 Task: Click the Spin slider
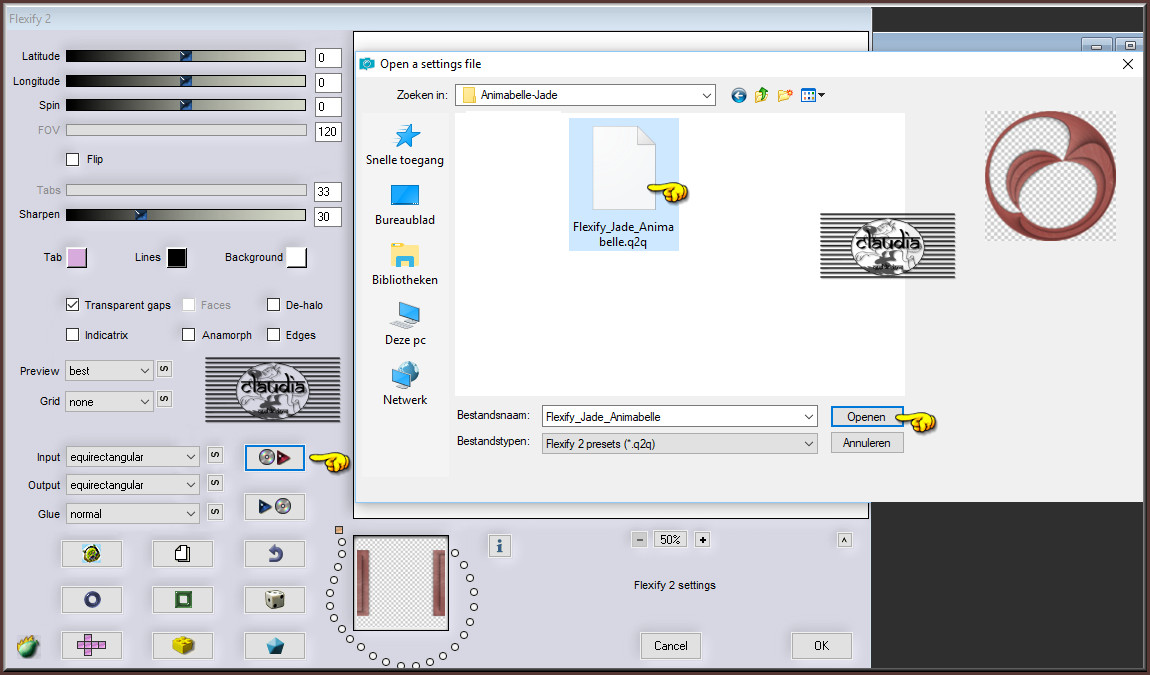[186, 105]
